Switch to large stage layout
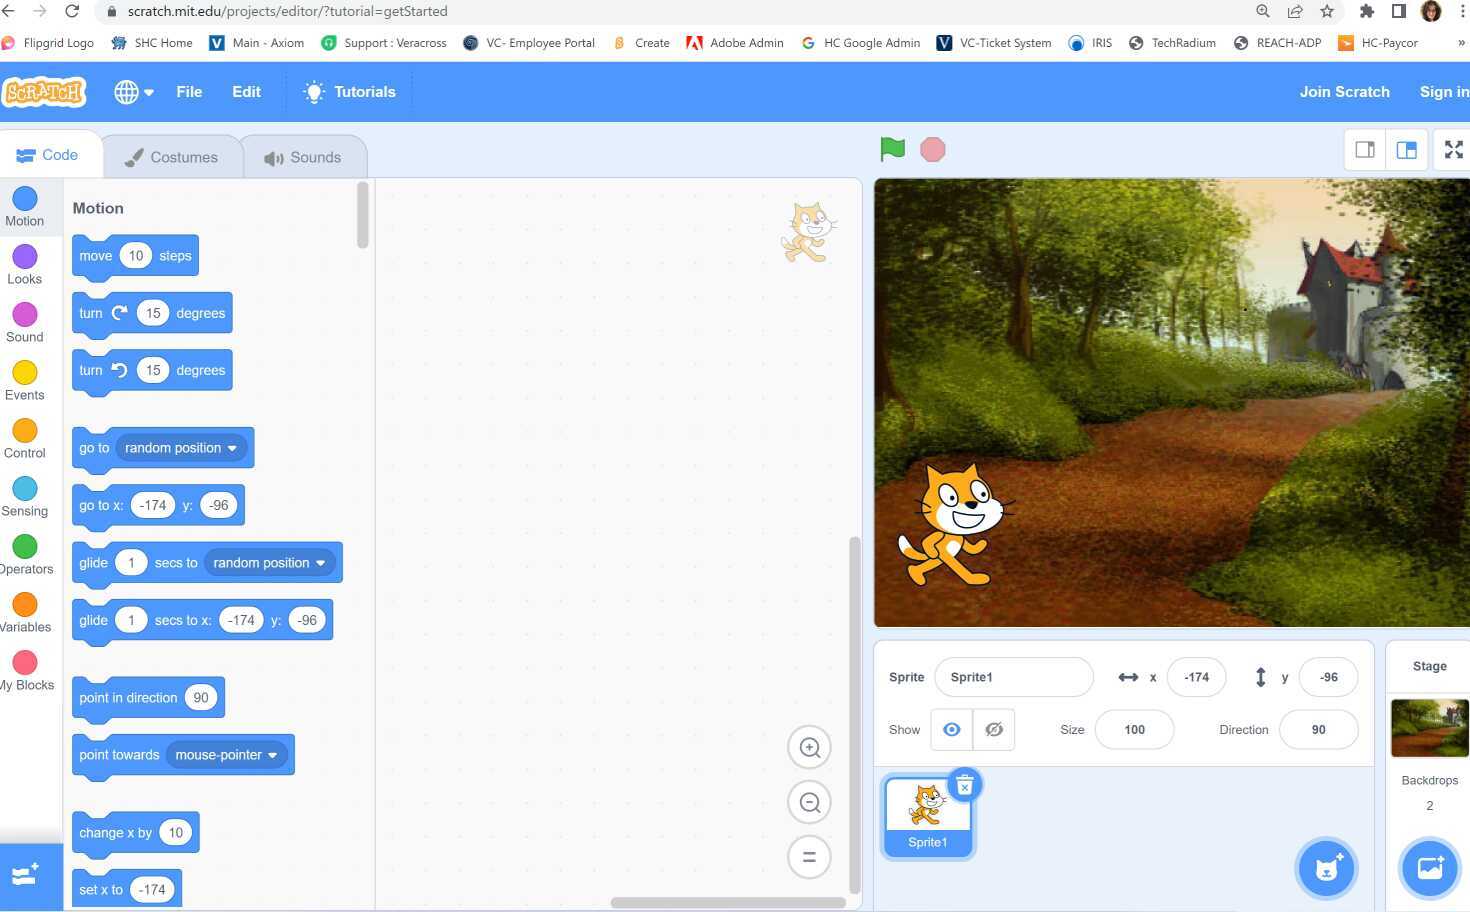The width and height of the screenshot is (1470, 912). (1406, 149)
